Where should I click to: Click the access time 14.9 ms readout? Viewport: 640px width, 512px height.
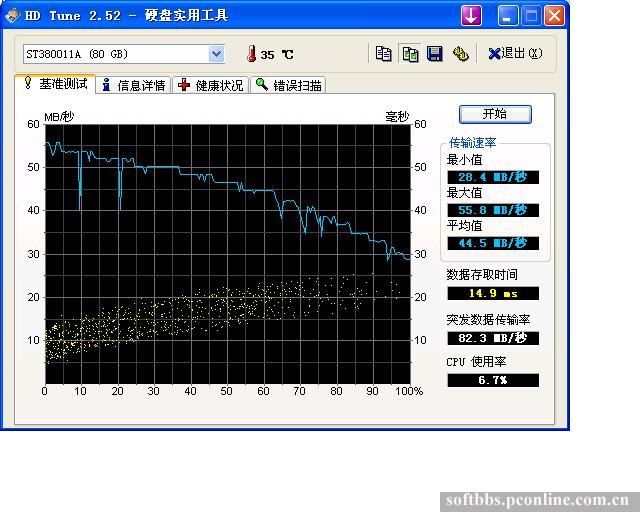point(493,293)
